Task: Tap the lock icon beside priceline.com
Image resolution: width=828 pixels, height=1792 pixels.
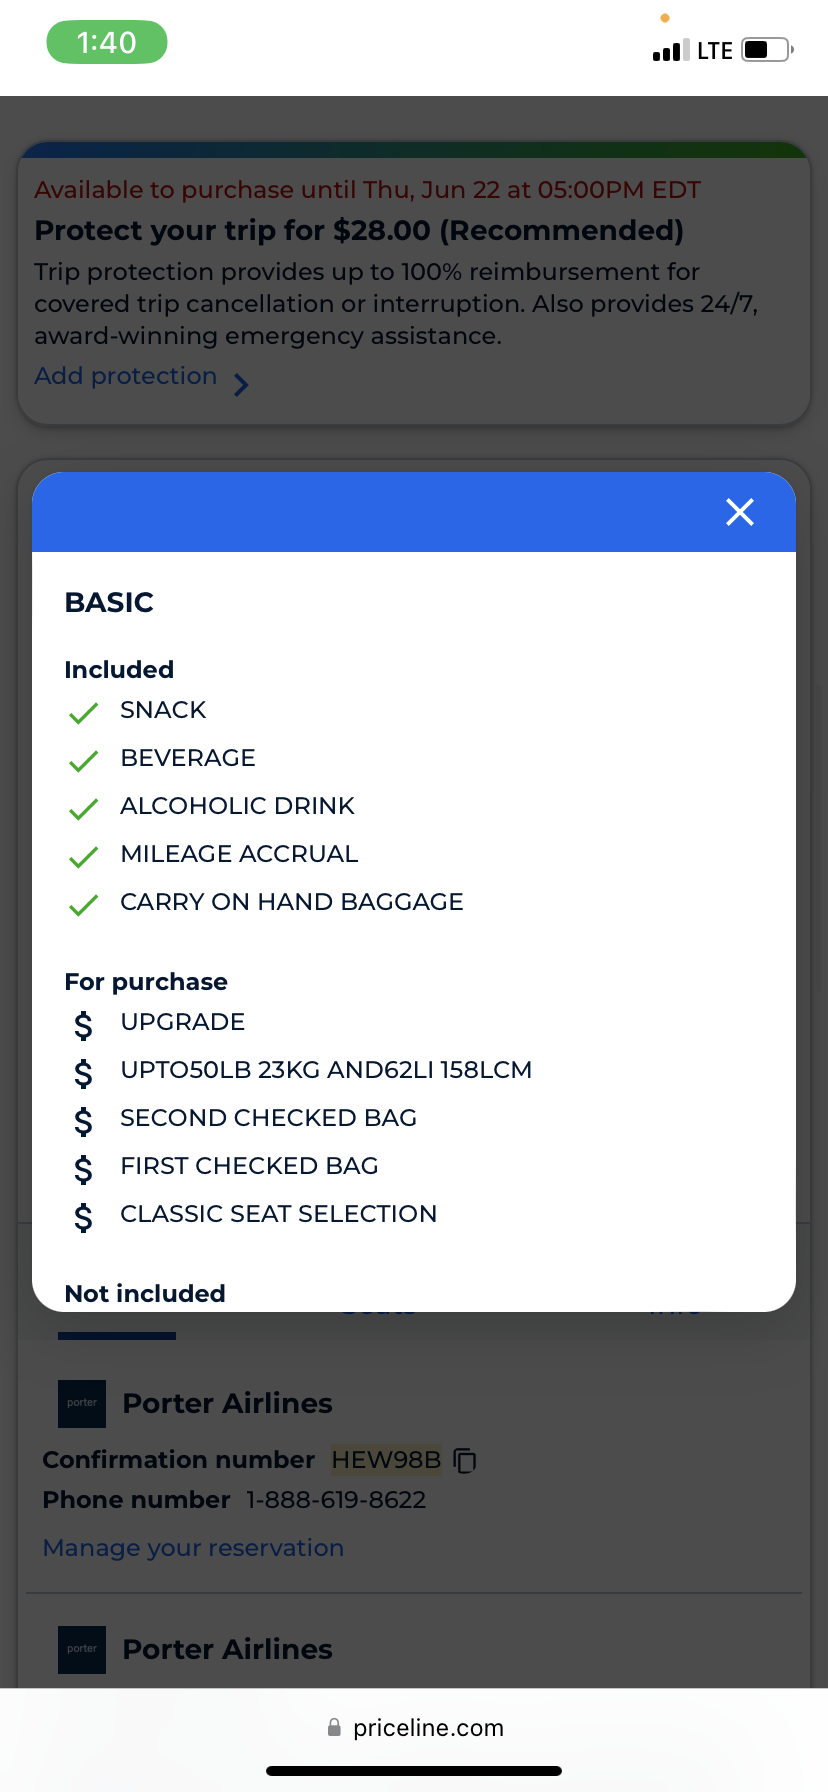Action: pos(334,1727)
